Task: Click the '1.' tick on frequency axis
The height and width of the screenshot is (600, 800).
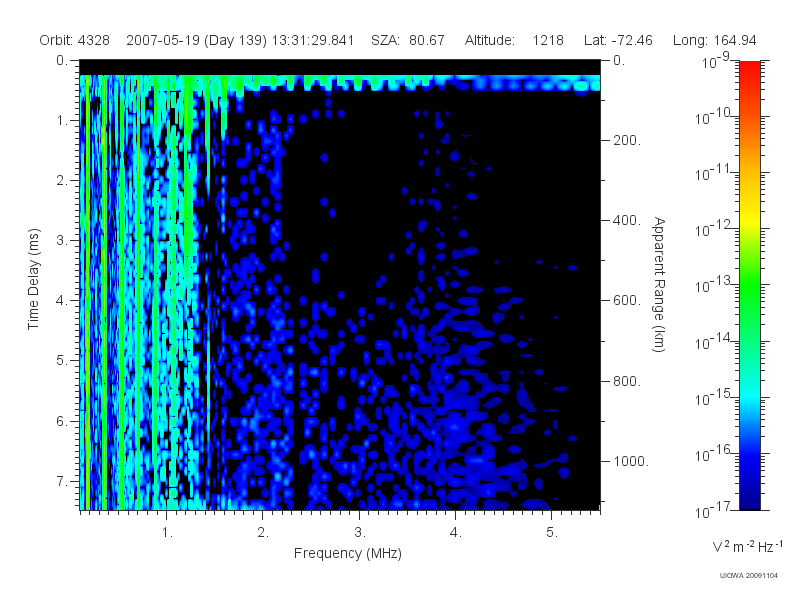Action: 167,533
